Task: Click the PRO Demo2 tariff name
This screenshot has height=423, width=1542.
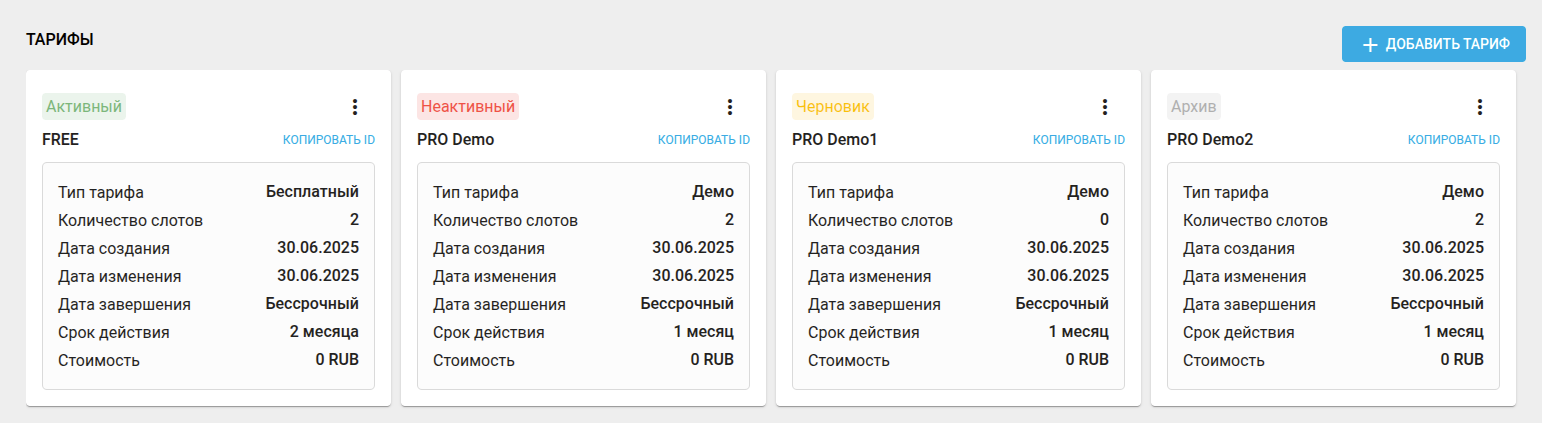Action: click(1210, 140)
